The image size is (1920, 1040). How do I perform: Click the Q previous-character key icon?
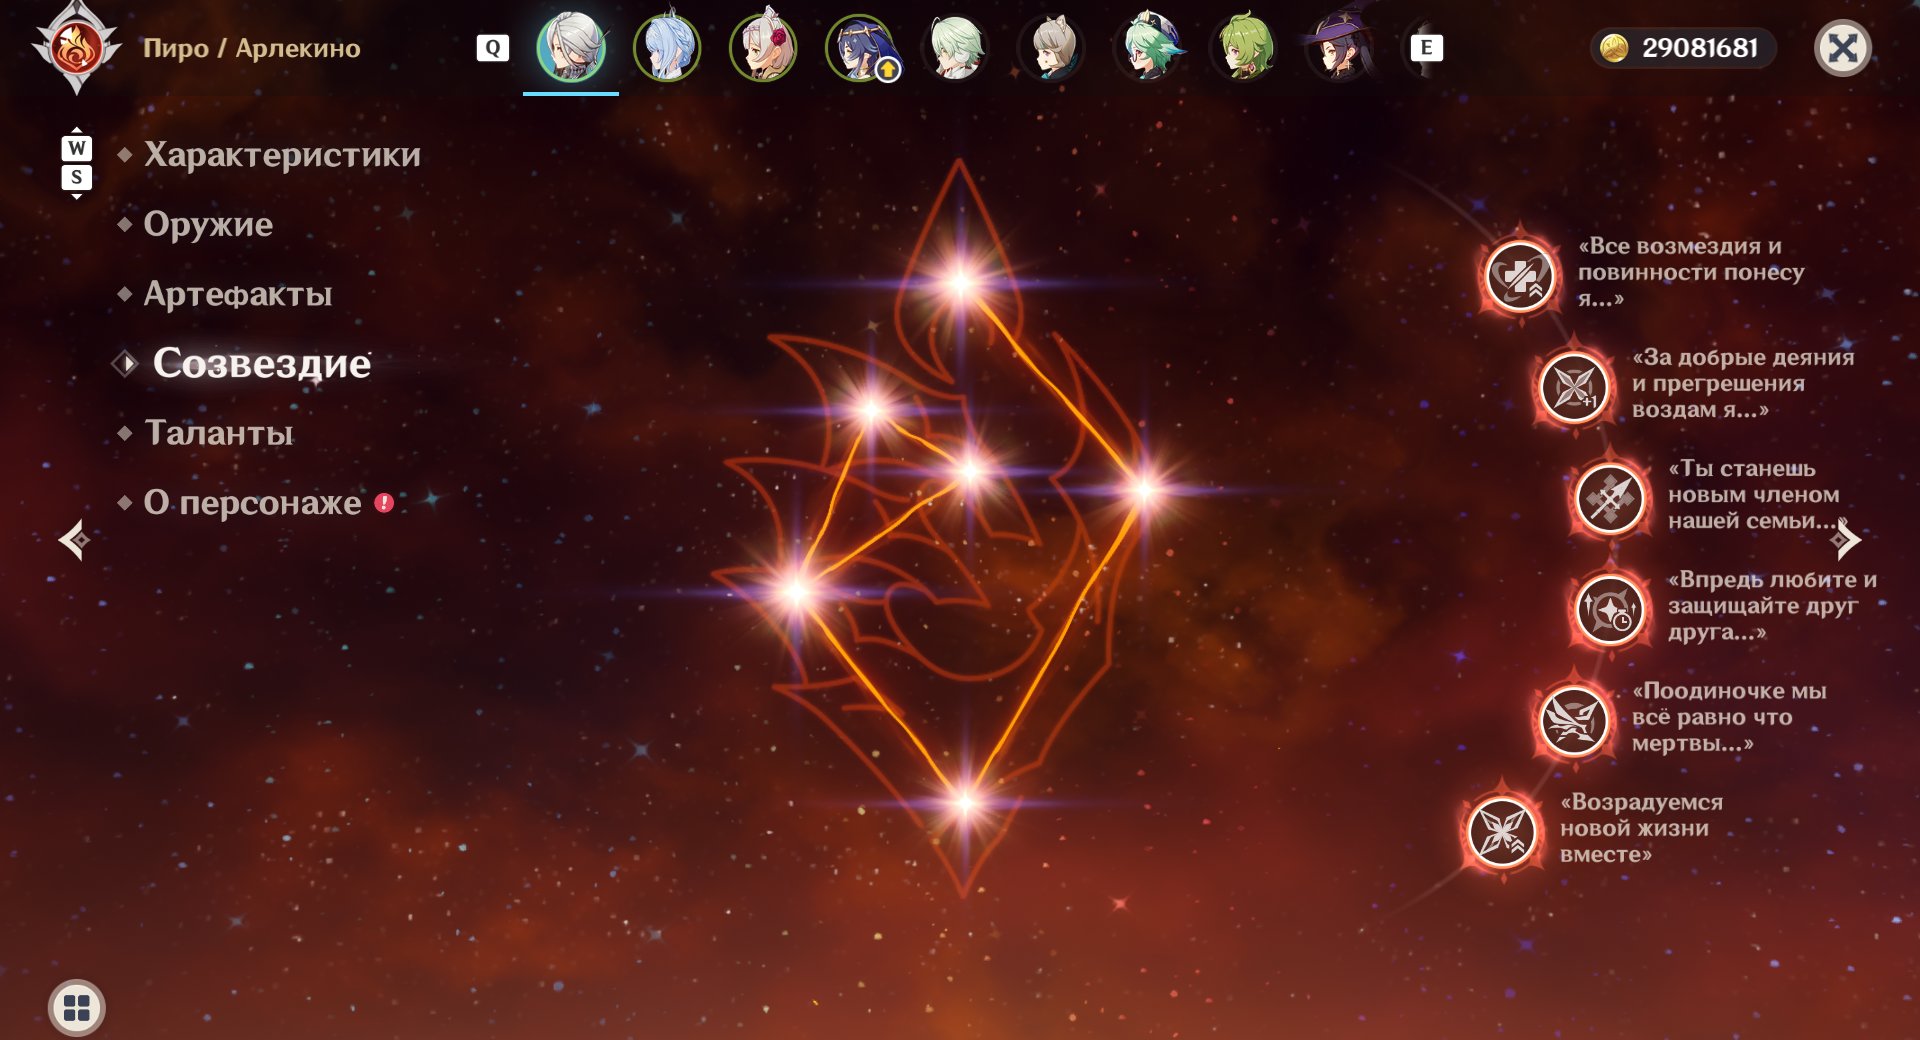[x=492, y=48]
